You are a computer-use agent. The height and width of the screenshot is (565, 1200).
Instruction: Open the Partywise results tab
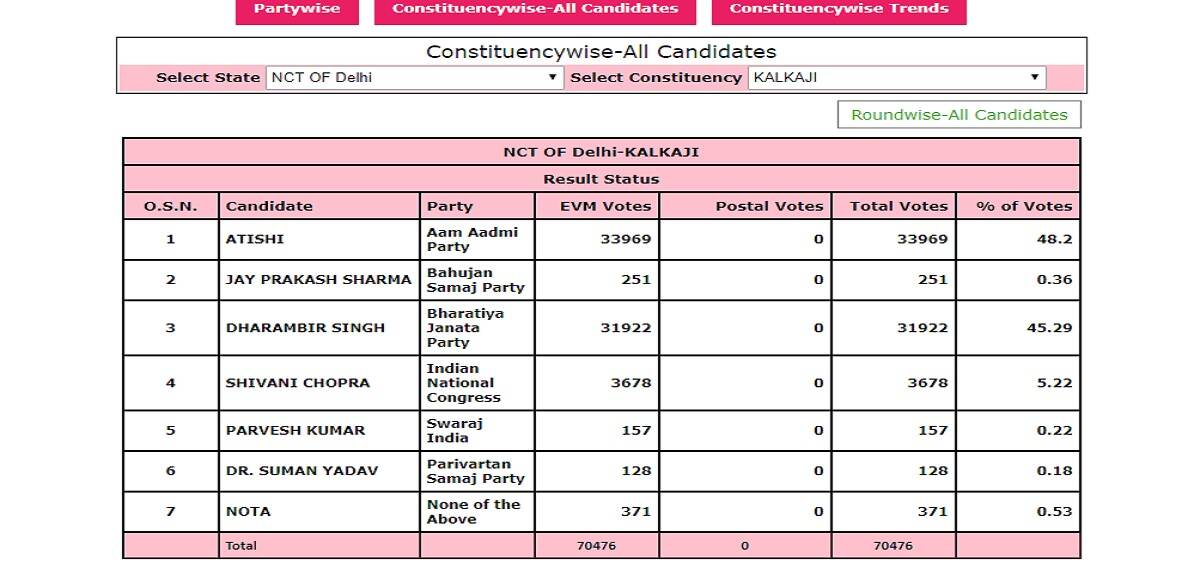pyautogui.click(x=296, y=10)
